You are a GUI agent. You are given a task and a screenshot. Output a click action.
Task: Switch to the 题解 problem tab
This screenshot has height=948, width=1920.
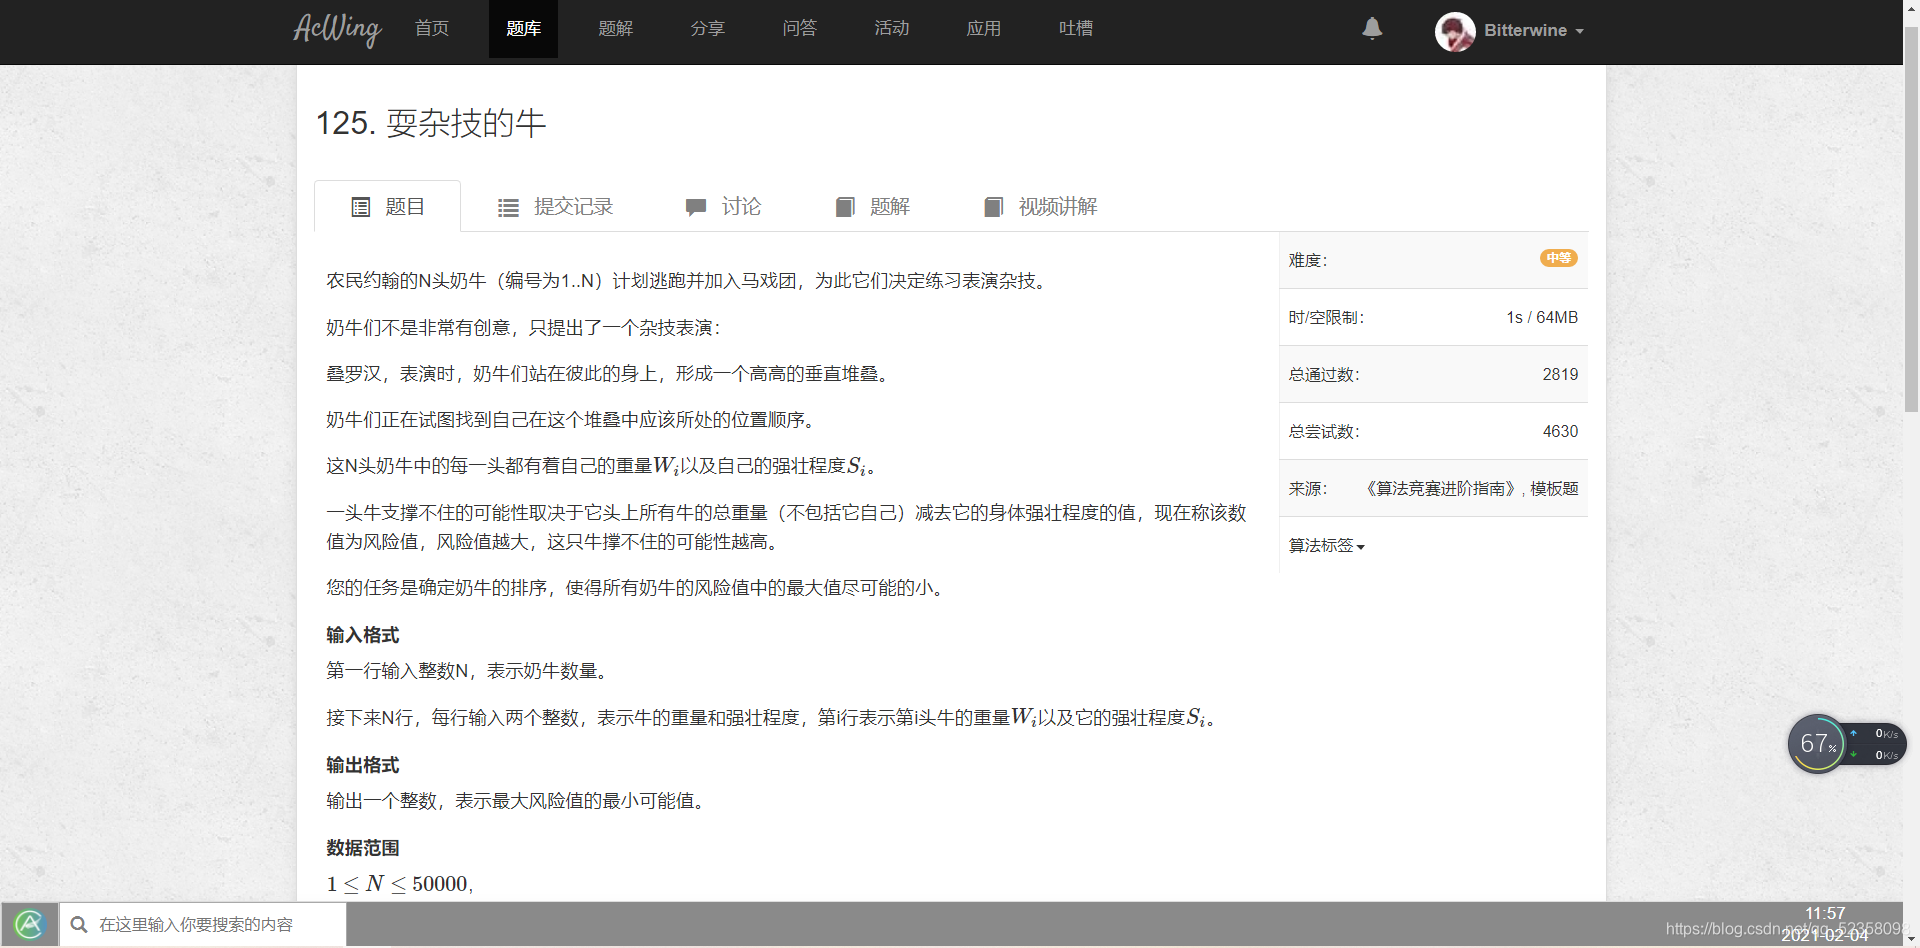pos(872,207)
